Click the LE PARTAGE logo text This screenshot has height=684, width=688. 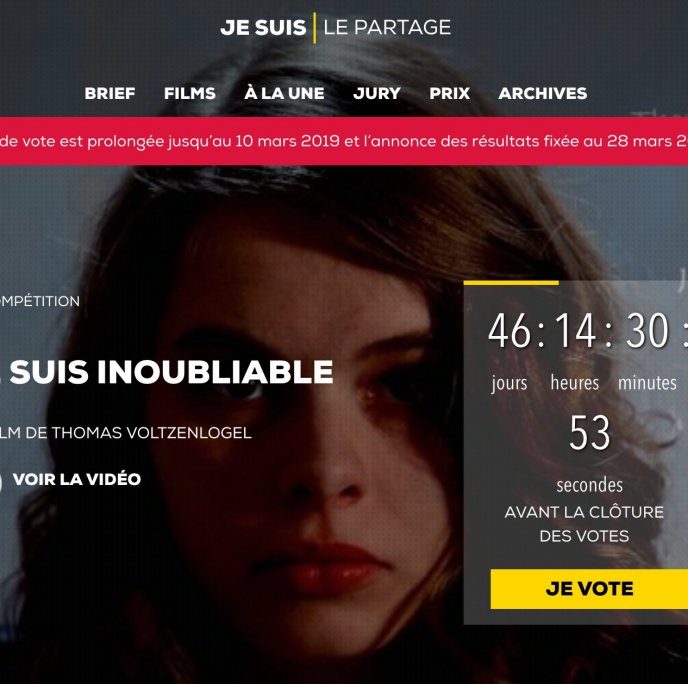(387, 28)
